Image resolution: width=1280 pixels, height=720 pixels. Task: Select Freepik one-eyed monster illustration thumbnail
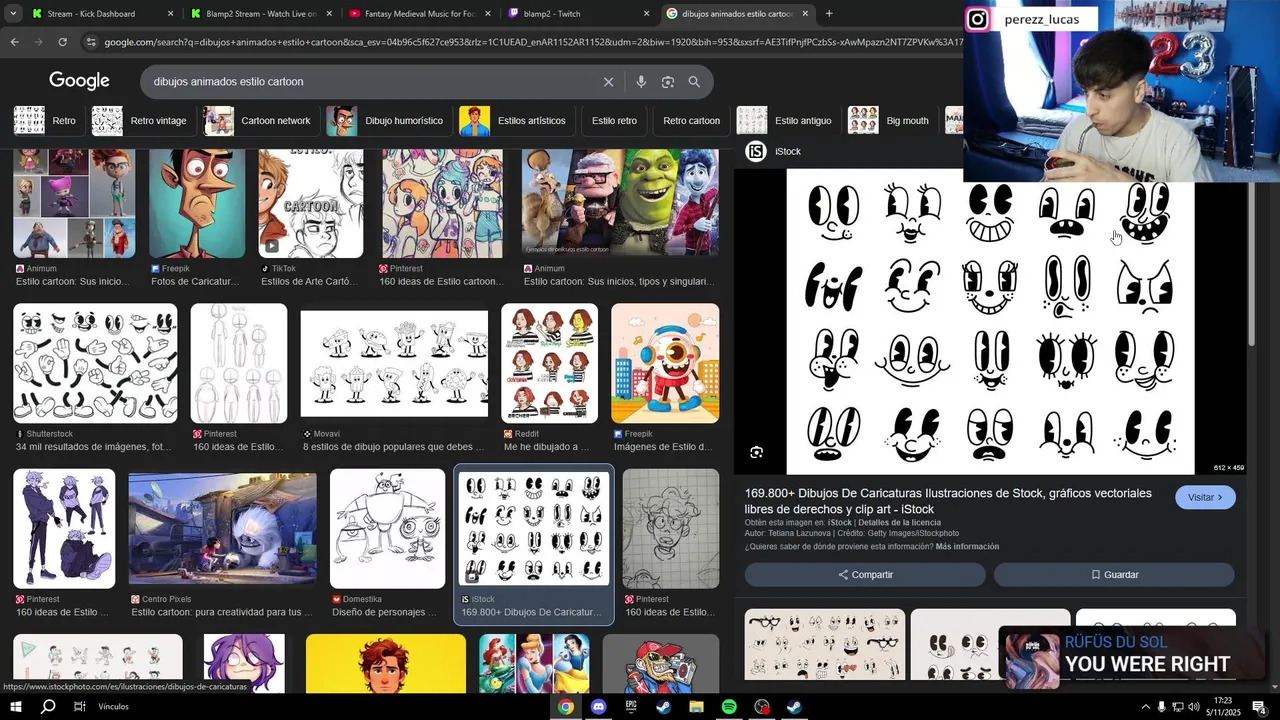point(665,363)
